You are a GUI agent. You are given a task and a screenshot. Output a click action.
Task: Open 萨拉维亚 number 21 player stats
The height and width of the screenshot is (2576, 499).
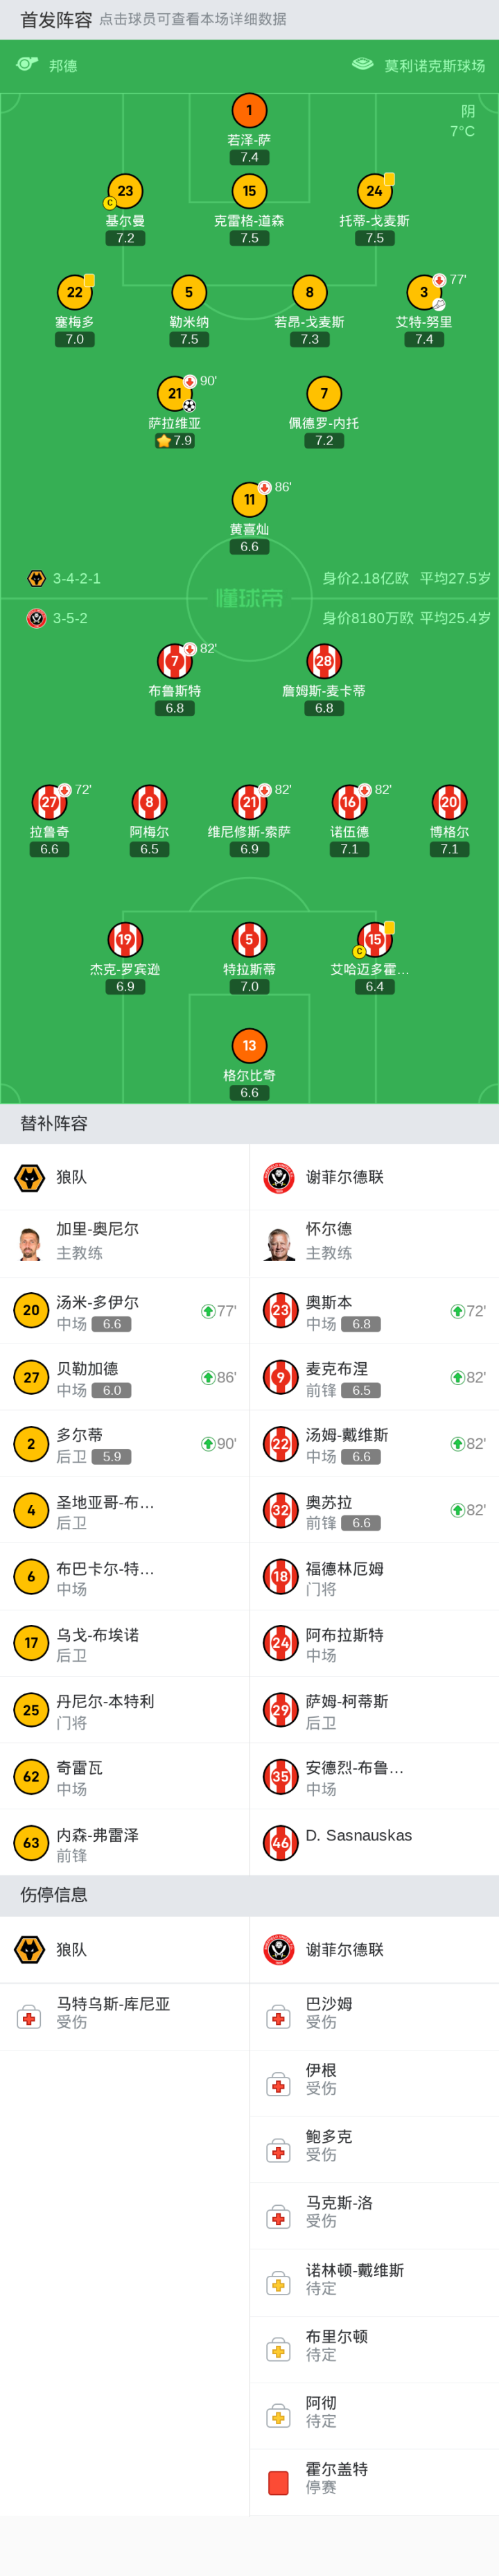(175, 393)
